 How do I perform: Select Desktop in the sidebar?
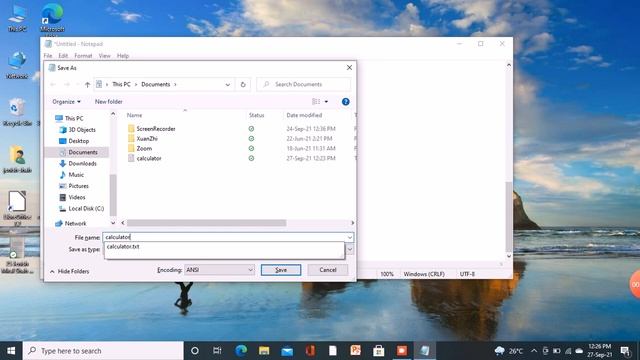tap(74, 141)
